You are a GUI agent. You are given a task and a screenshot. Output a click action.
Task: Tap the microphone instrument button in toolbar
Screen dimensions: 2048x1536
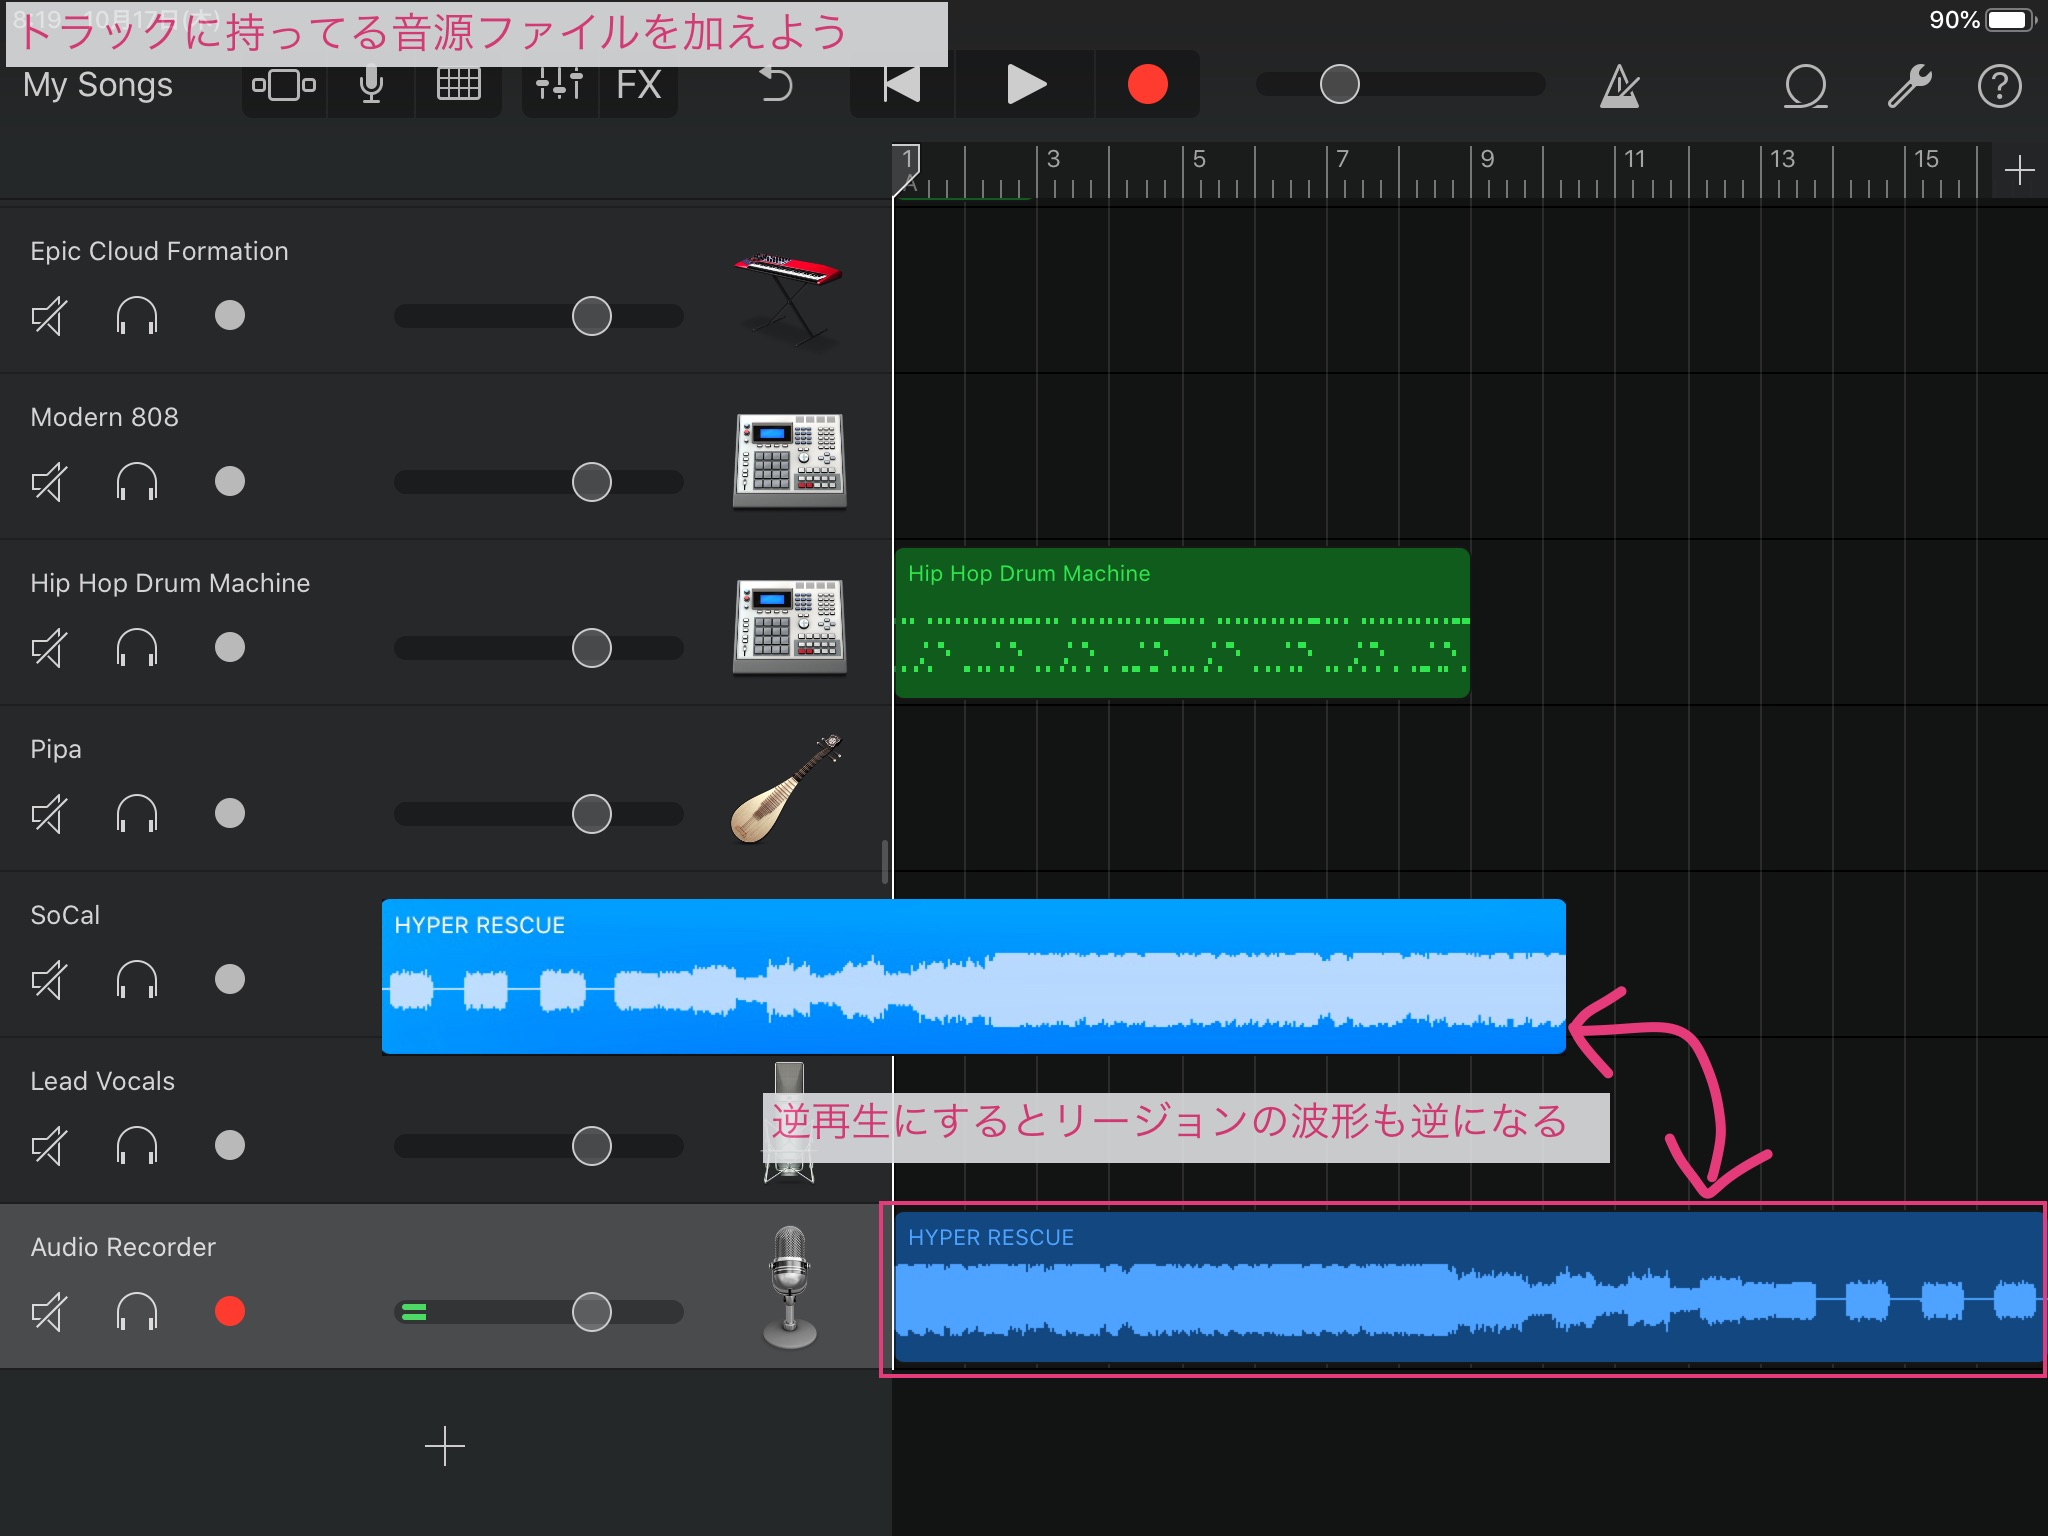pos(371,86)
